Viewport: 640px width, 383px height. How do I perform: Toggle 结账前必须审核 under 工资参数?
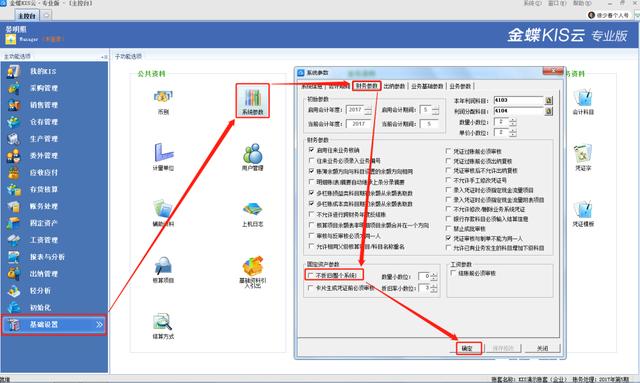453,273
